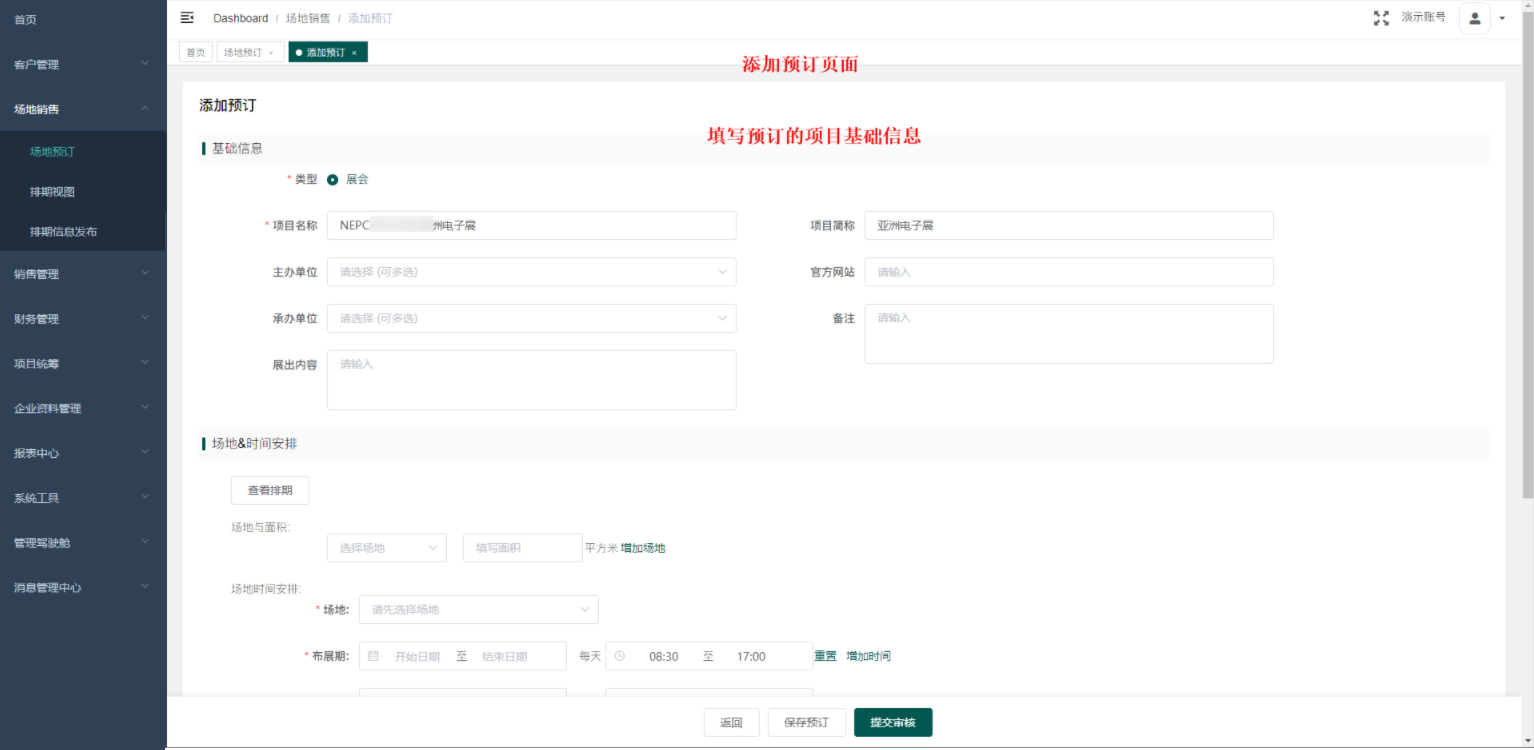Click 保存预订 button
The image size is (1534, 750).
(x=806, y=722)
